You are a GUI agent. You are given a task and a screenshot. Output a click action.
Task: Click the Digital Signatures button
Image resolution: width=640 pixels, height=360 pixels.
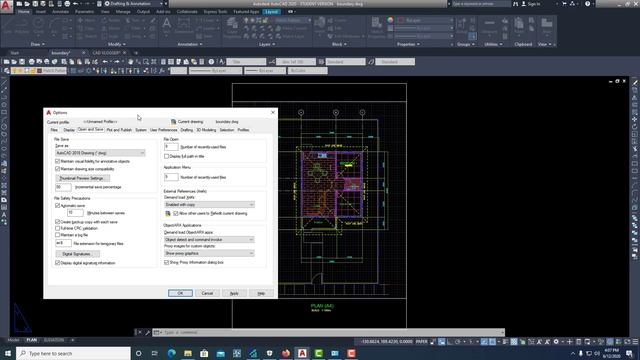tap(77, 254)
